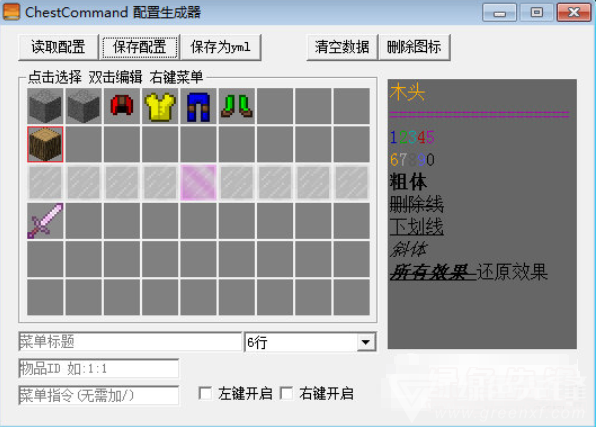Image resolution: width=596 pixels, height=427 pixels.
Task: Minimize the ChestCommand window
Action: [x=499, y=13]
